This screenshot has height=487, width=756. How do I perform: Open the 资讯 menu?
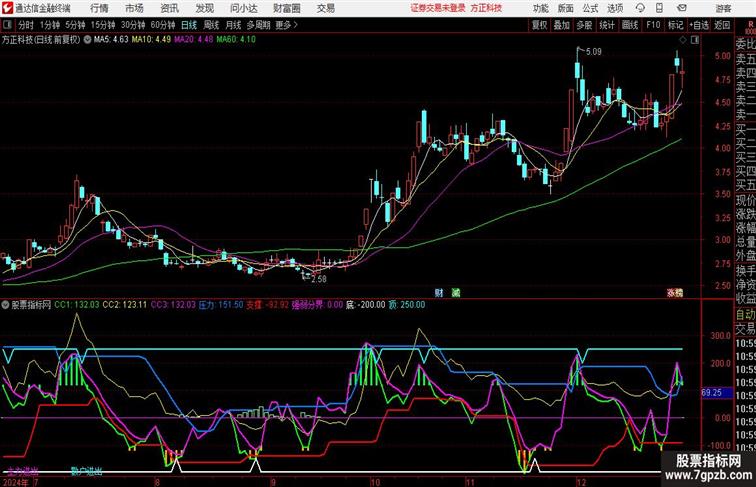170,8
